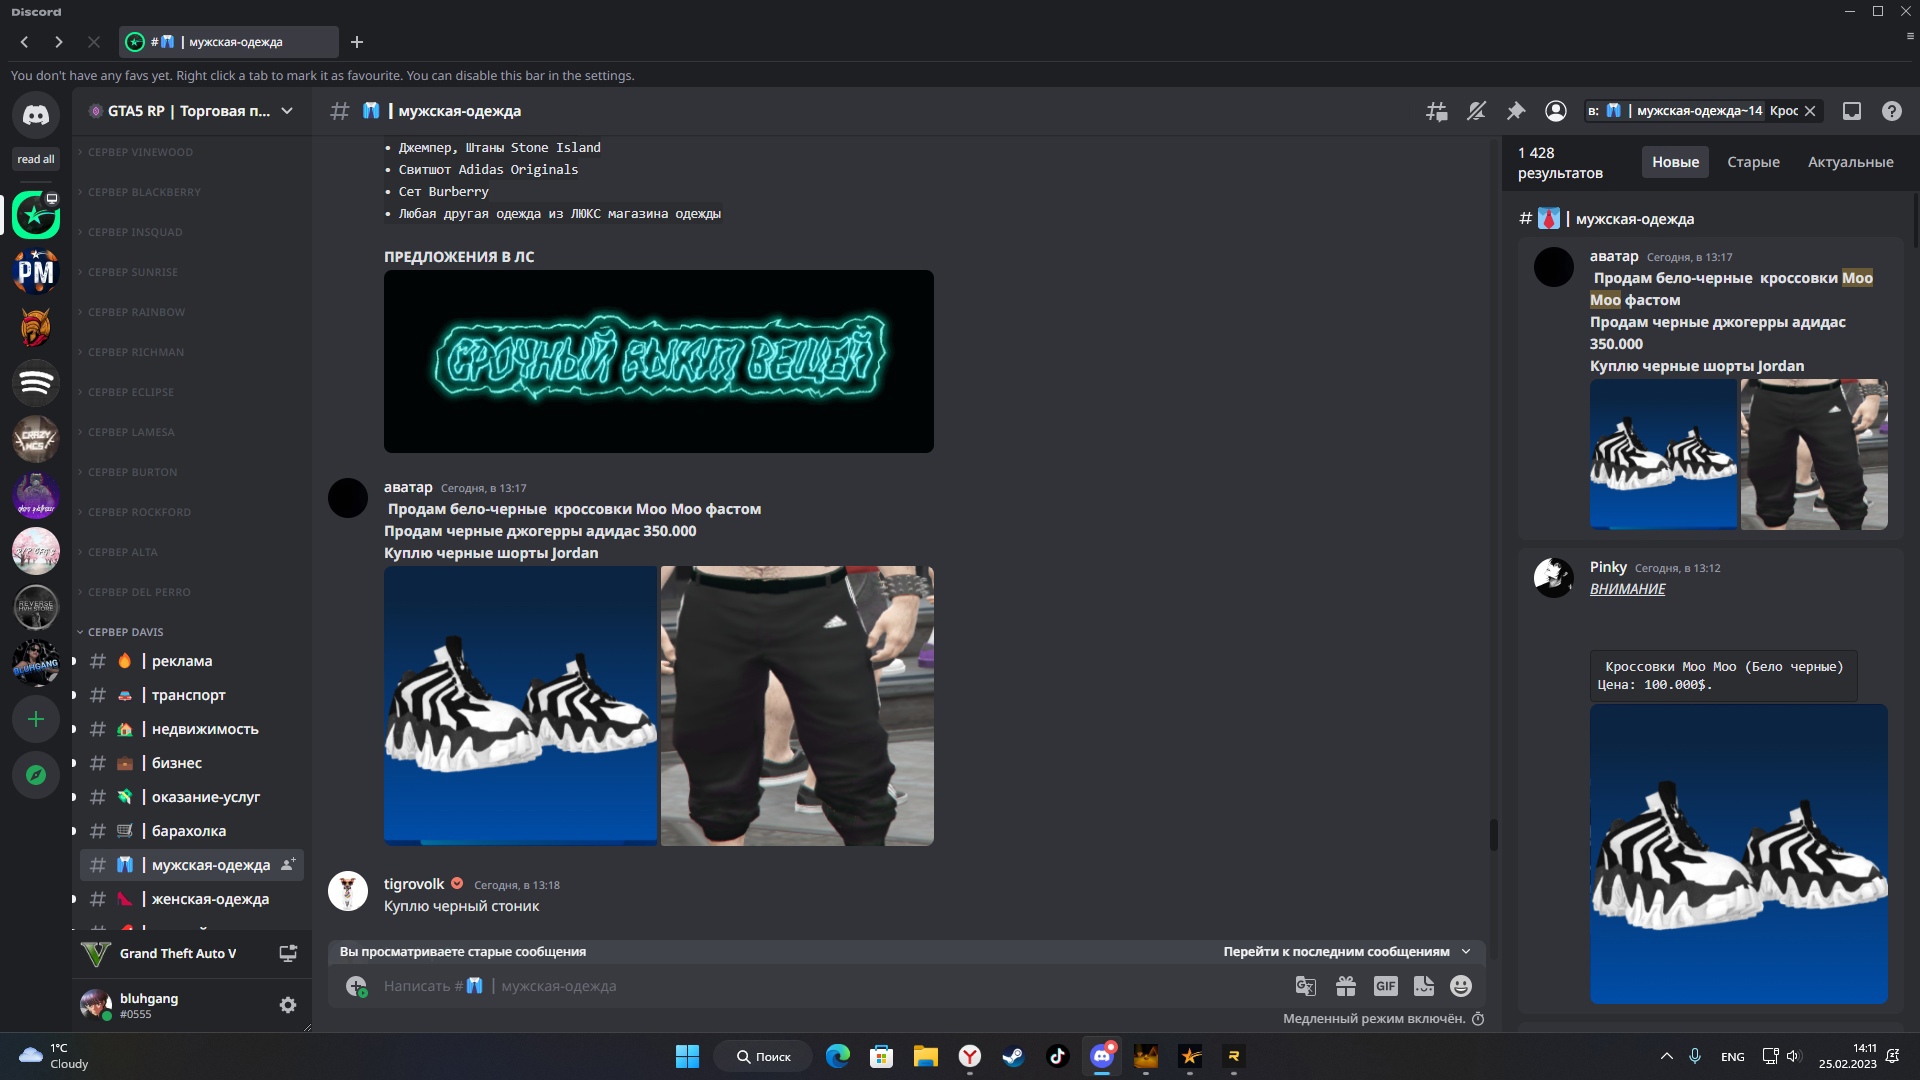Viewport: 1920px width, 1080px height.
Task: Open the emoji picker smiley
Action: pyautogui.click(x=1461, y=986)
